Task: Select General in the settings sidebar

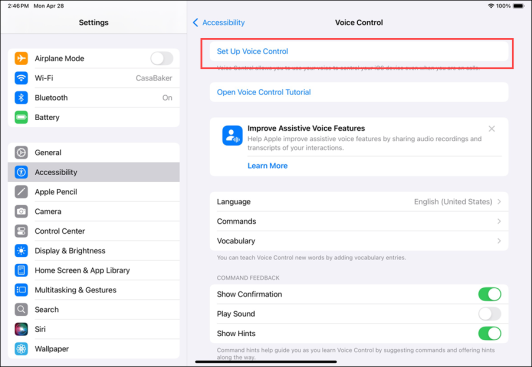Action: point(94,153)
